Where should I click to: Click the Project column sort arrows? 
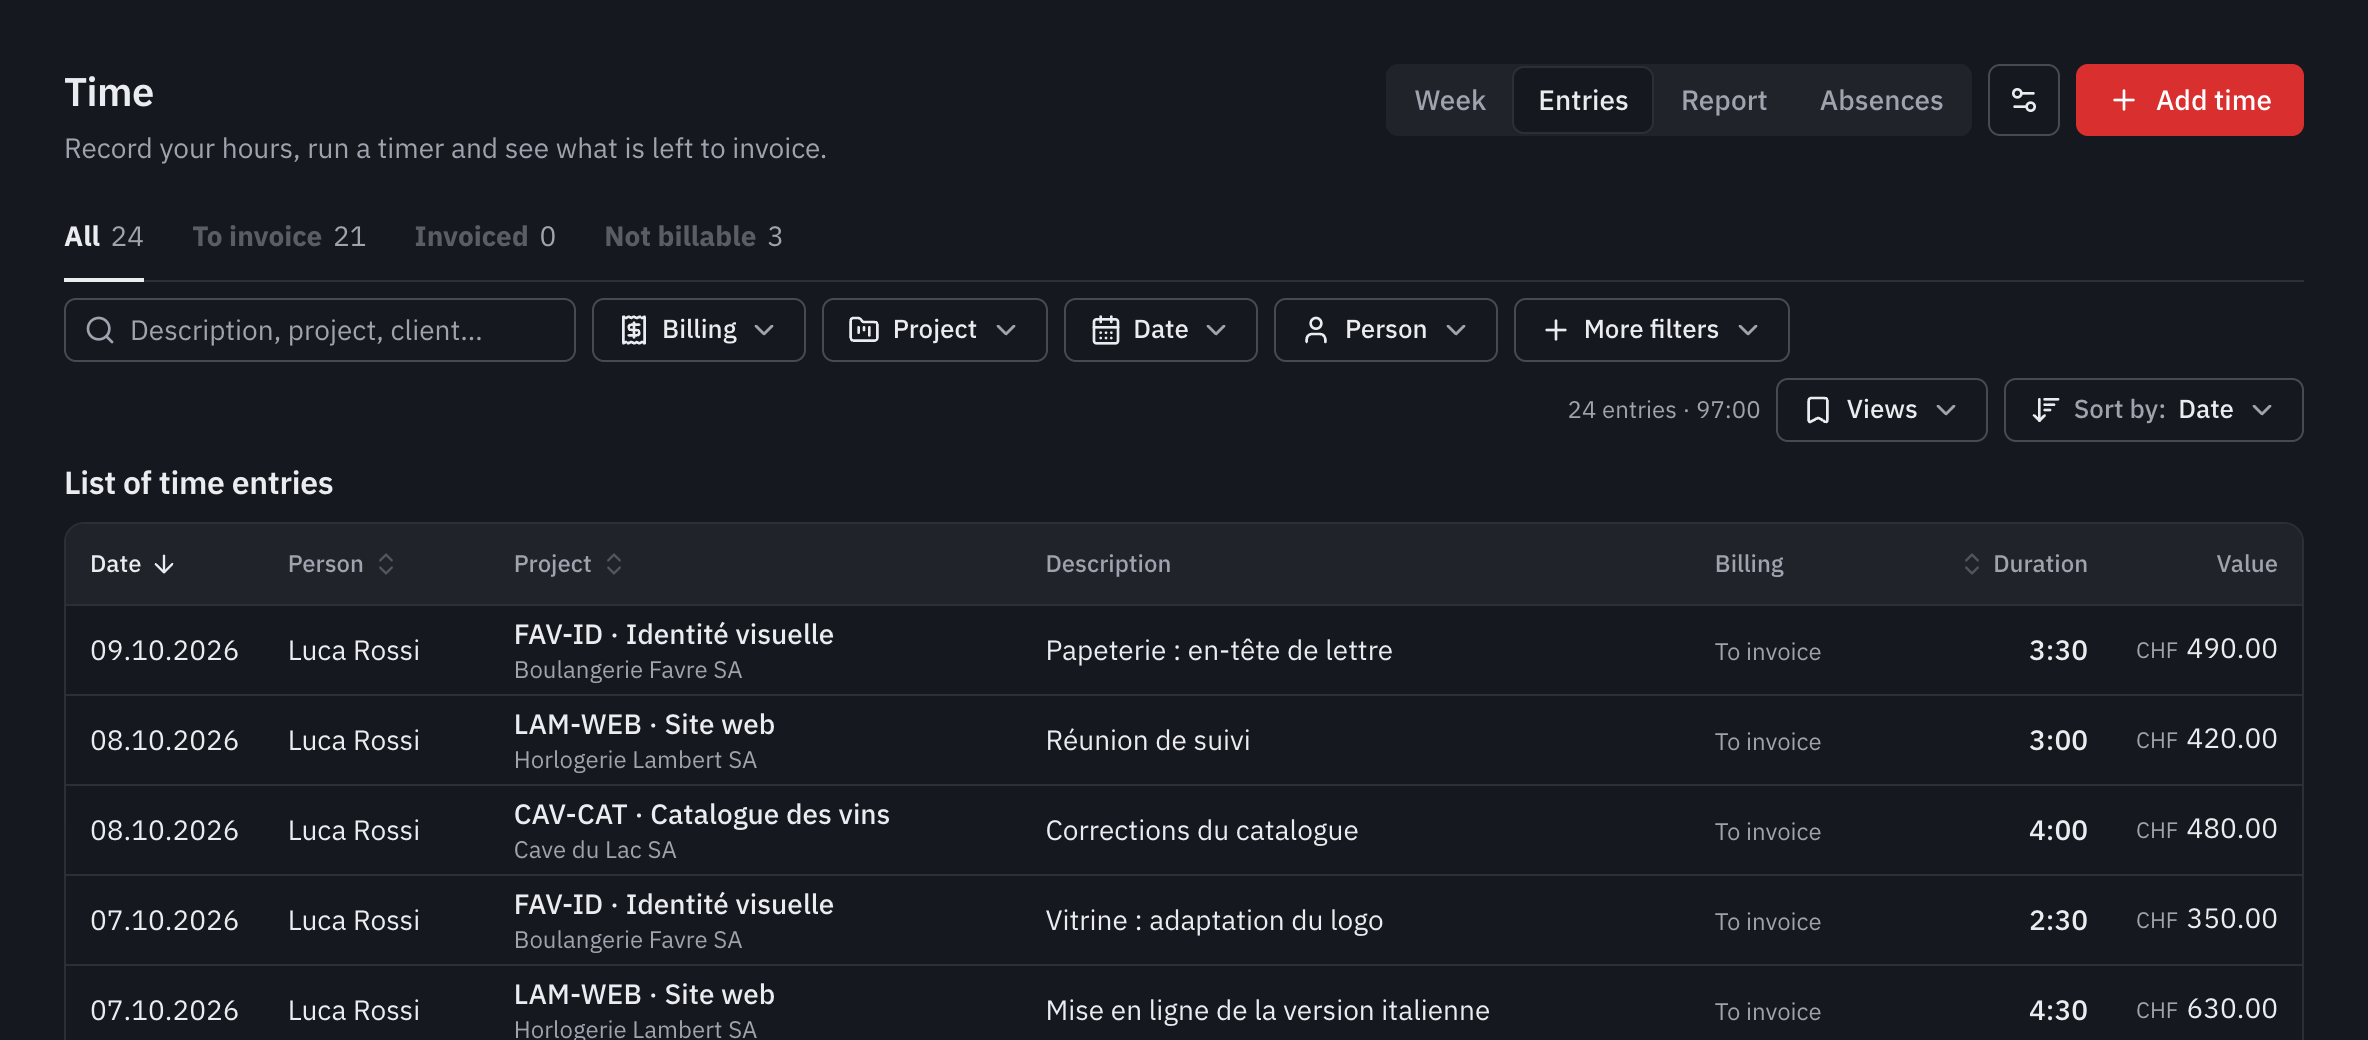pos(614,564)
